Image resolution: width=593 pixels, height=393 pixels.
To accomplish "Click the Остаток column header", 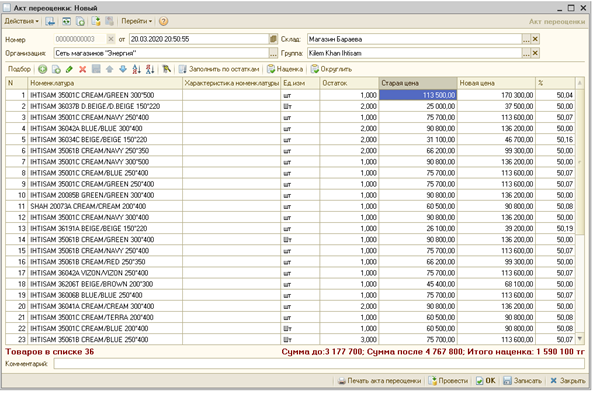I will tap(349, 83).
